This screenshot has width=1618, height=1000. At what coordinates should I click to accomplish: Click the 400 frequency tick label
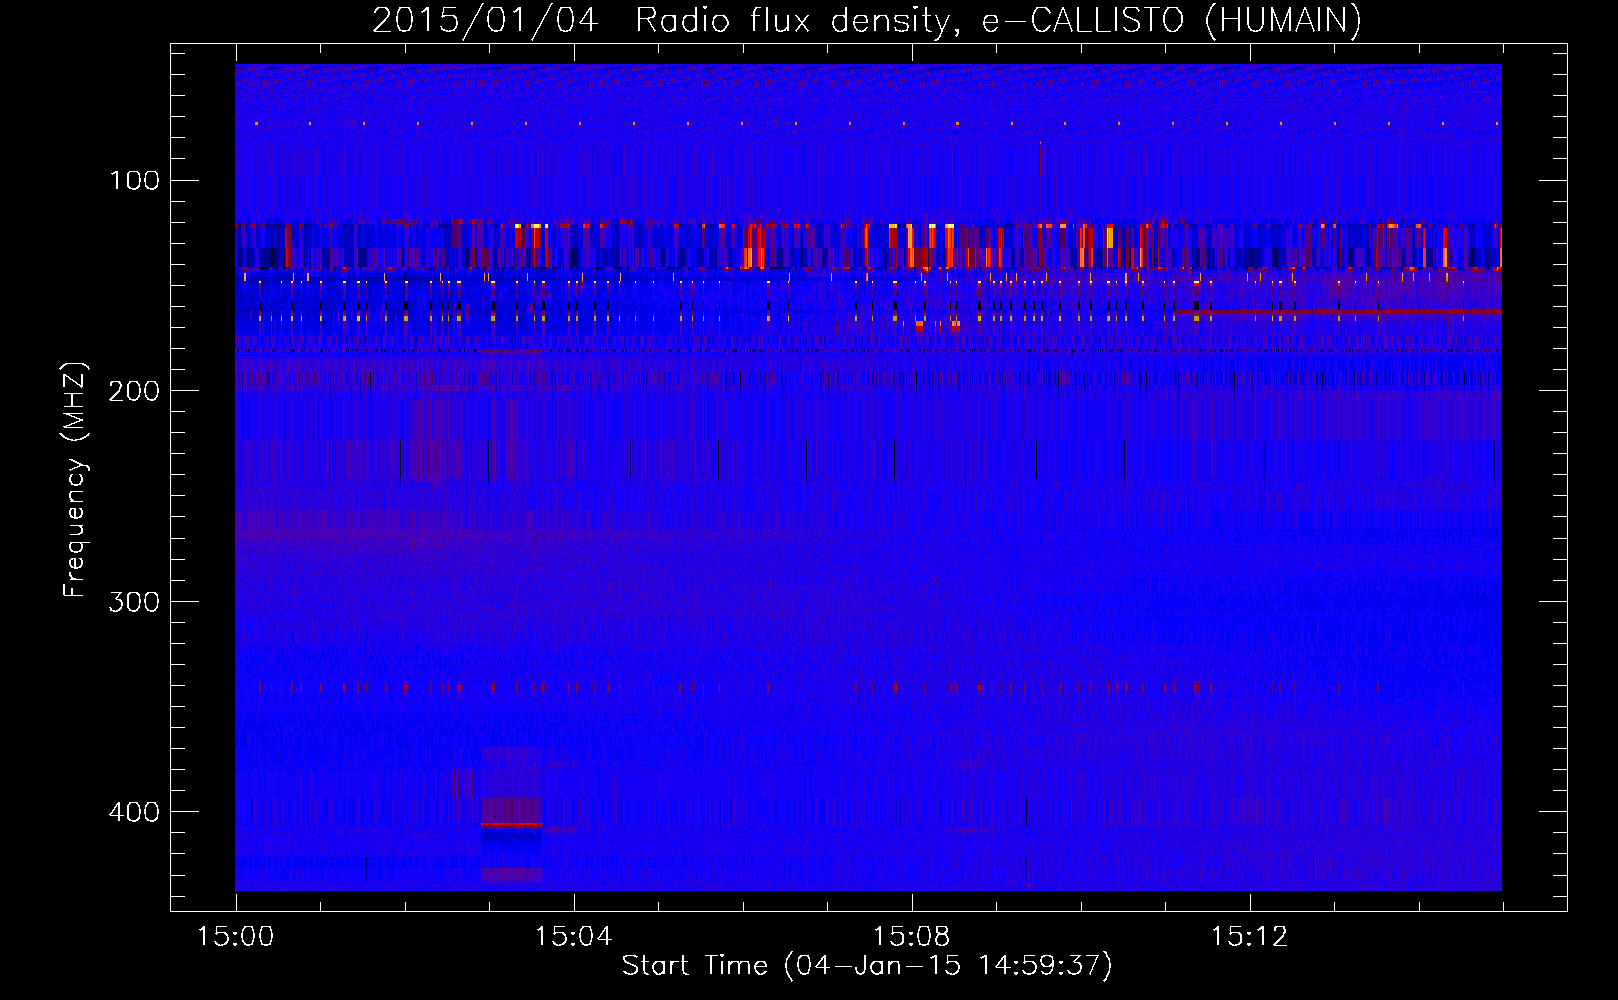click(x=135, y=811)
